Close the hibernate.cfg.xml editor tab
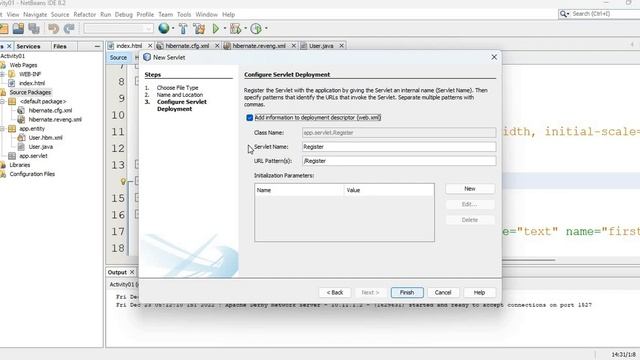The width and height of the screenshot is (640, 360). pos(217,46)
